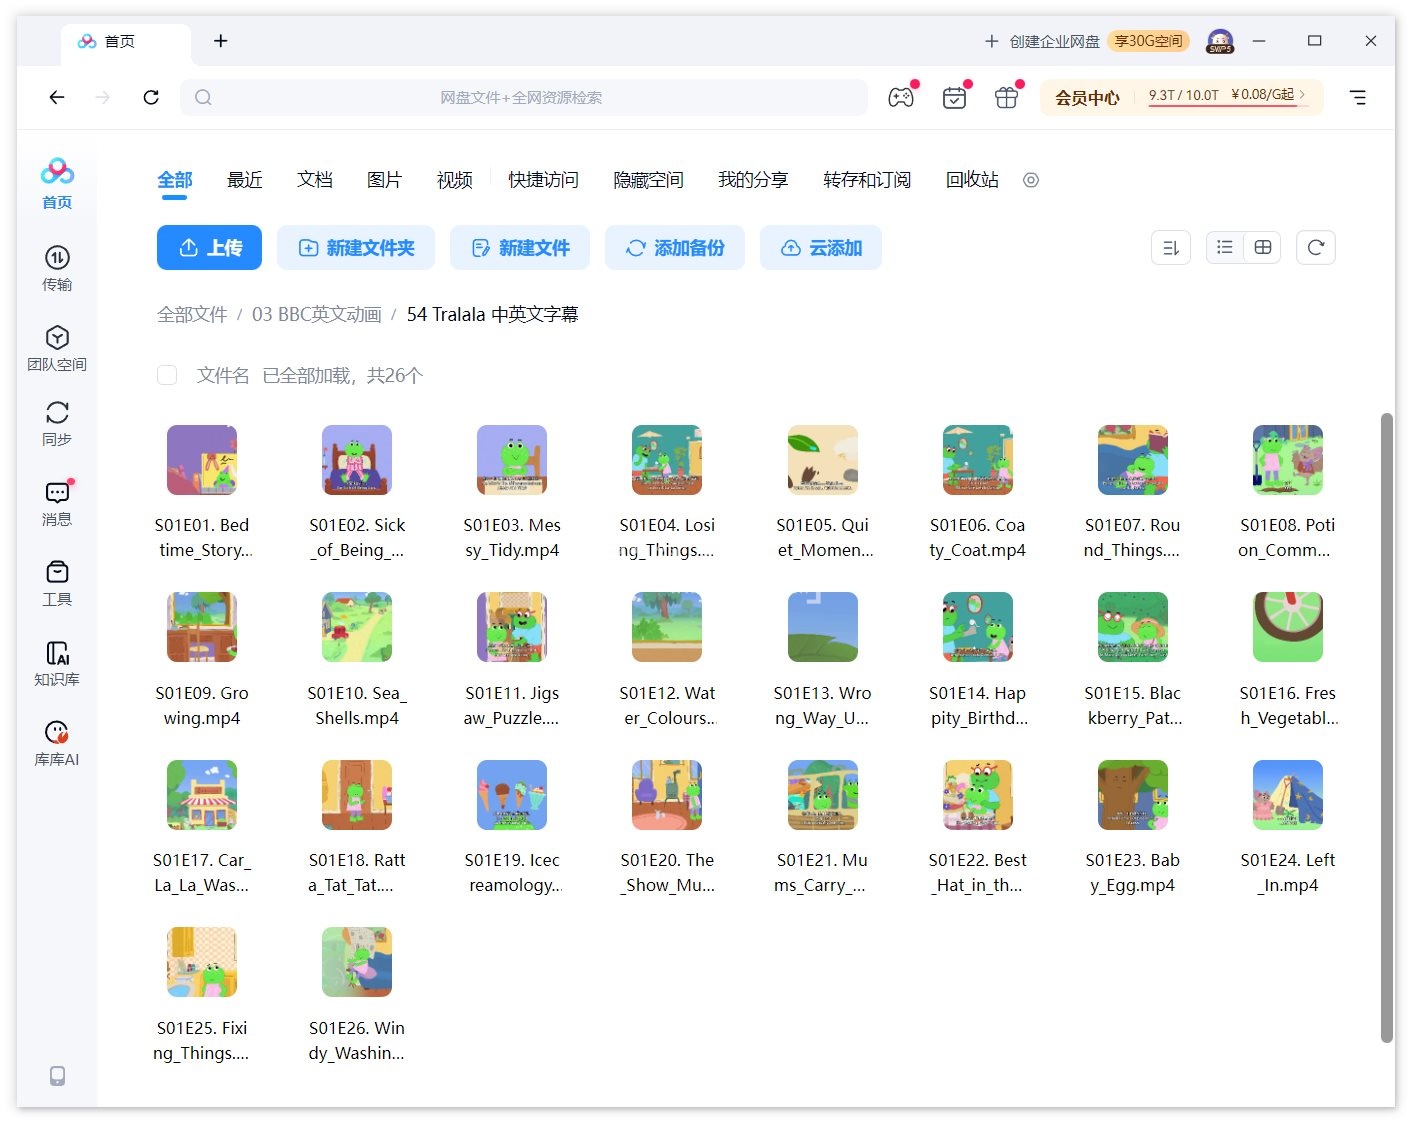1415x1129 pixels.
Task: Open 会员中心 storage plan details
Action: [x=1182, y=97]
